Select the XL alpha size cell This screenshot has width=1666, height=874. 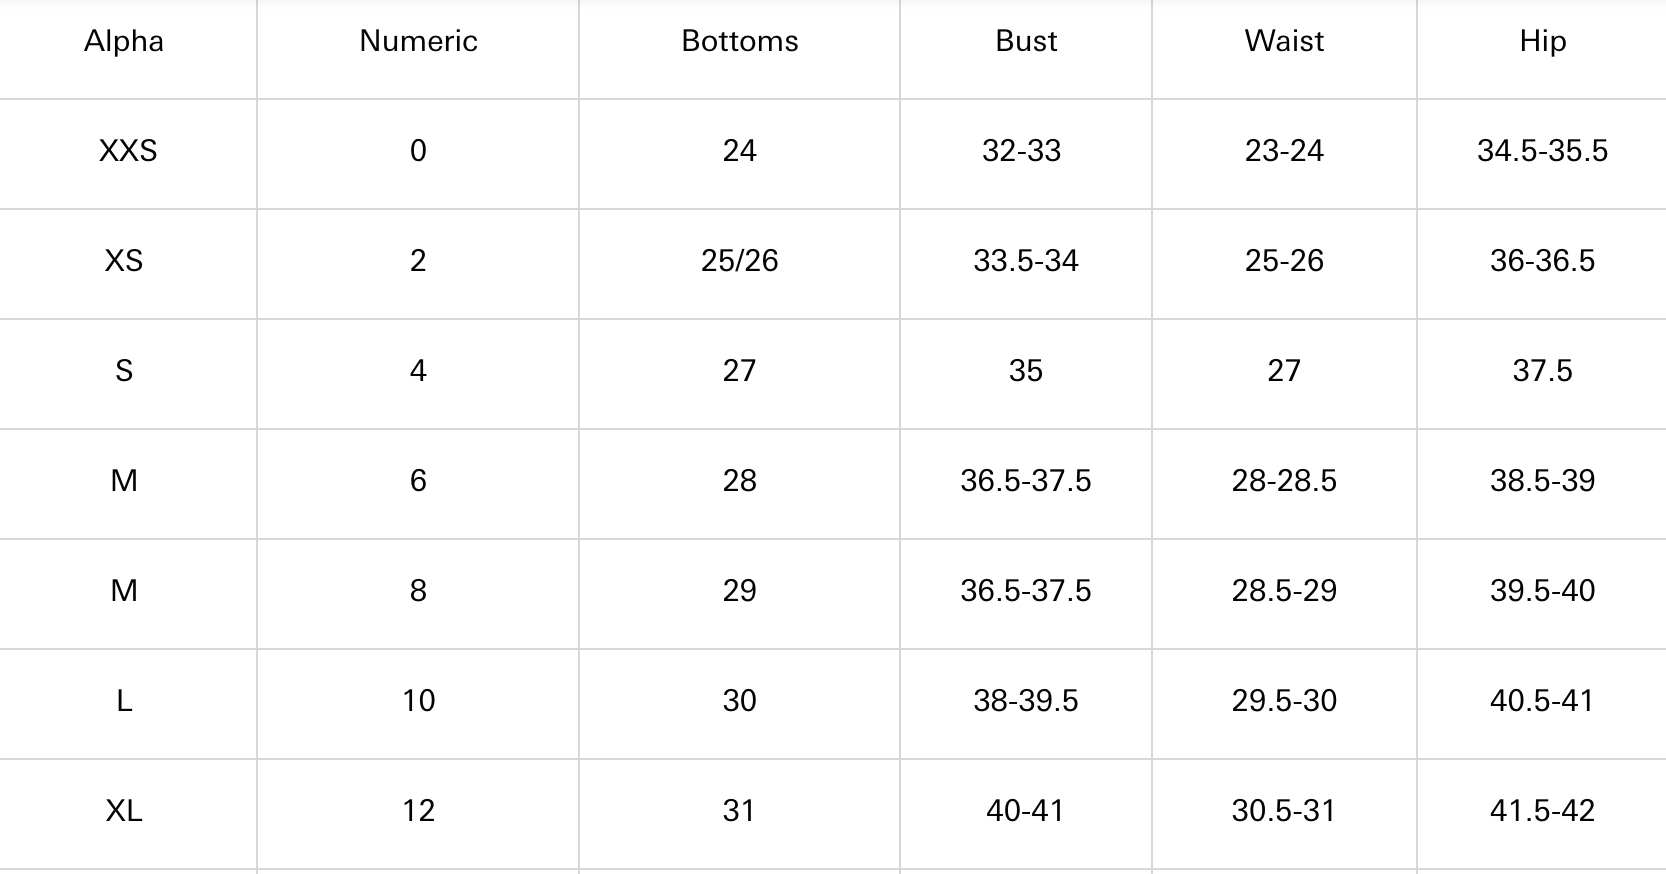124,811
